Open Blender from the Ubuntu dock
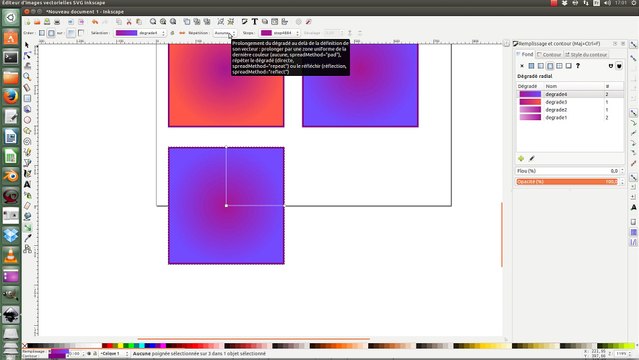This screenshot has width=639, height=360. tap(11, 176)
